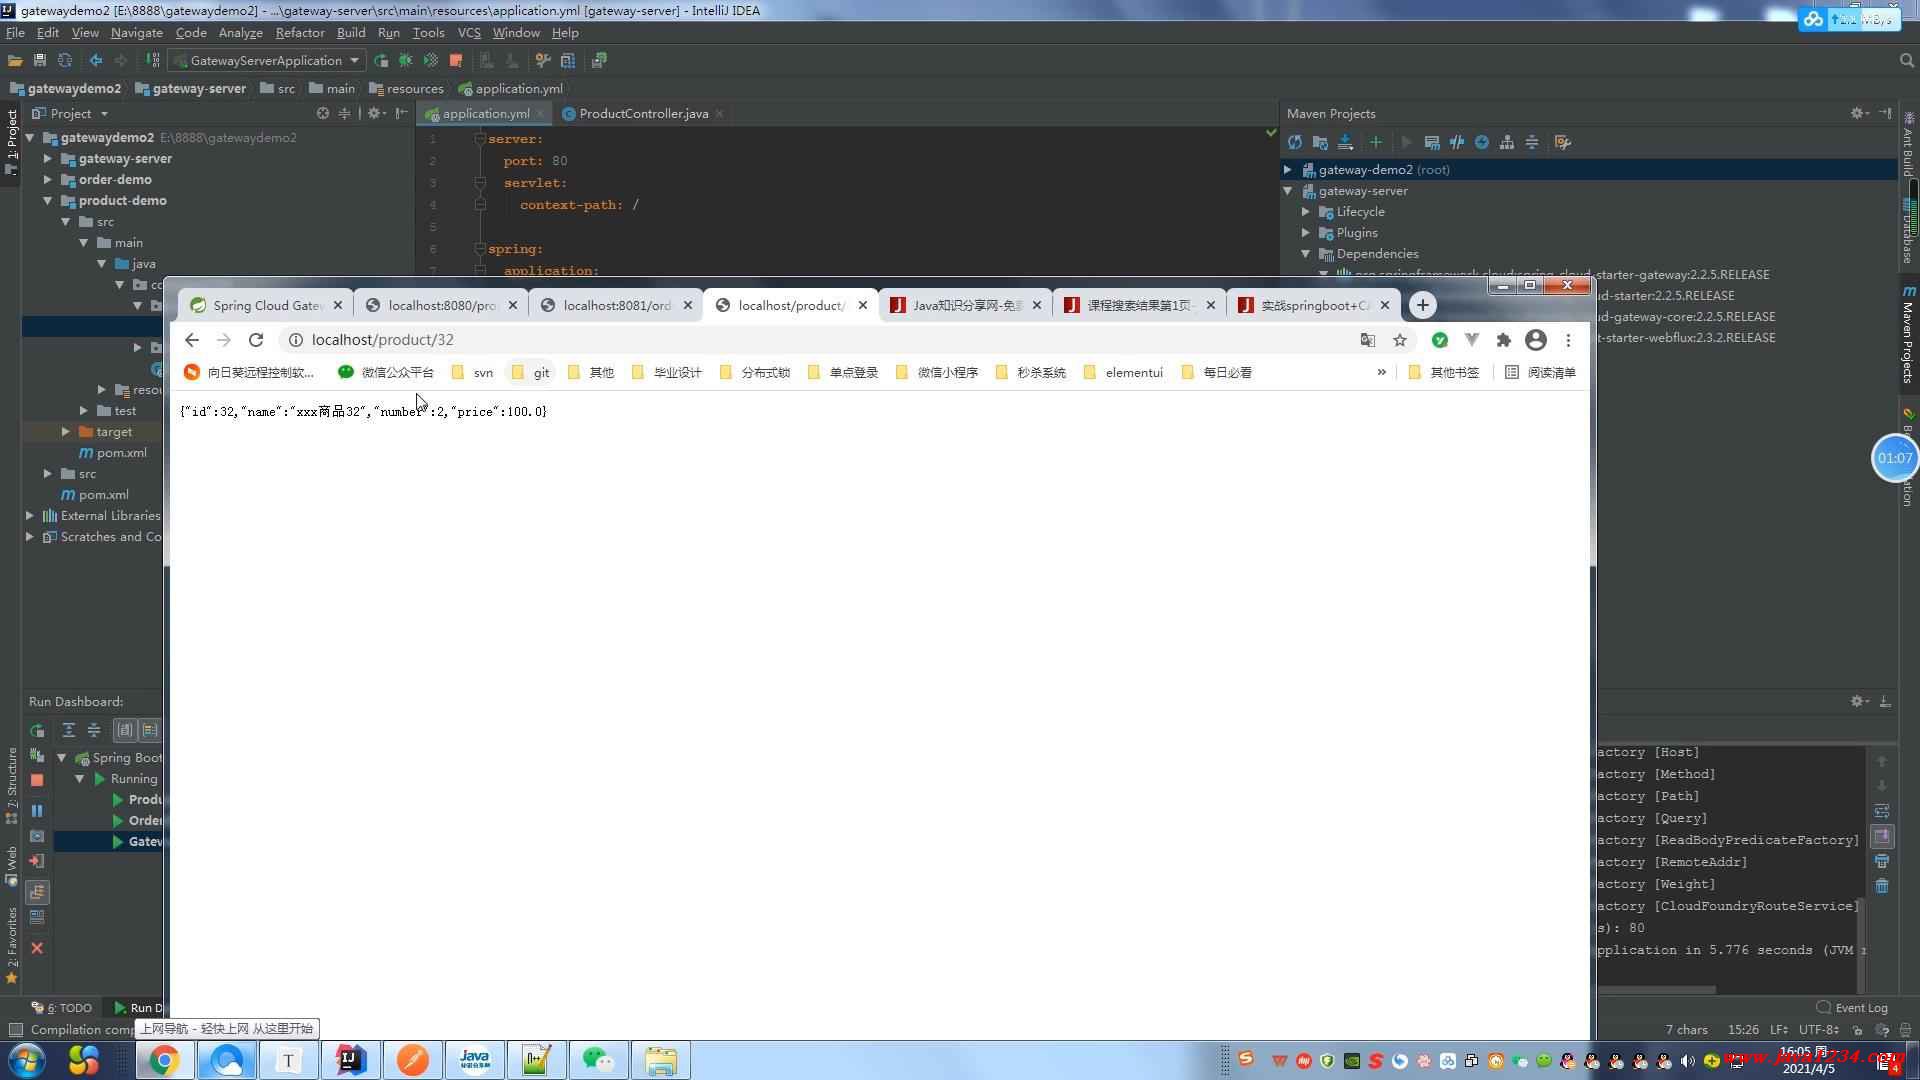Toggle the Run Dashboard second filter button
The image size is (1920, 1080).
[x=150, y=730]
